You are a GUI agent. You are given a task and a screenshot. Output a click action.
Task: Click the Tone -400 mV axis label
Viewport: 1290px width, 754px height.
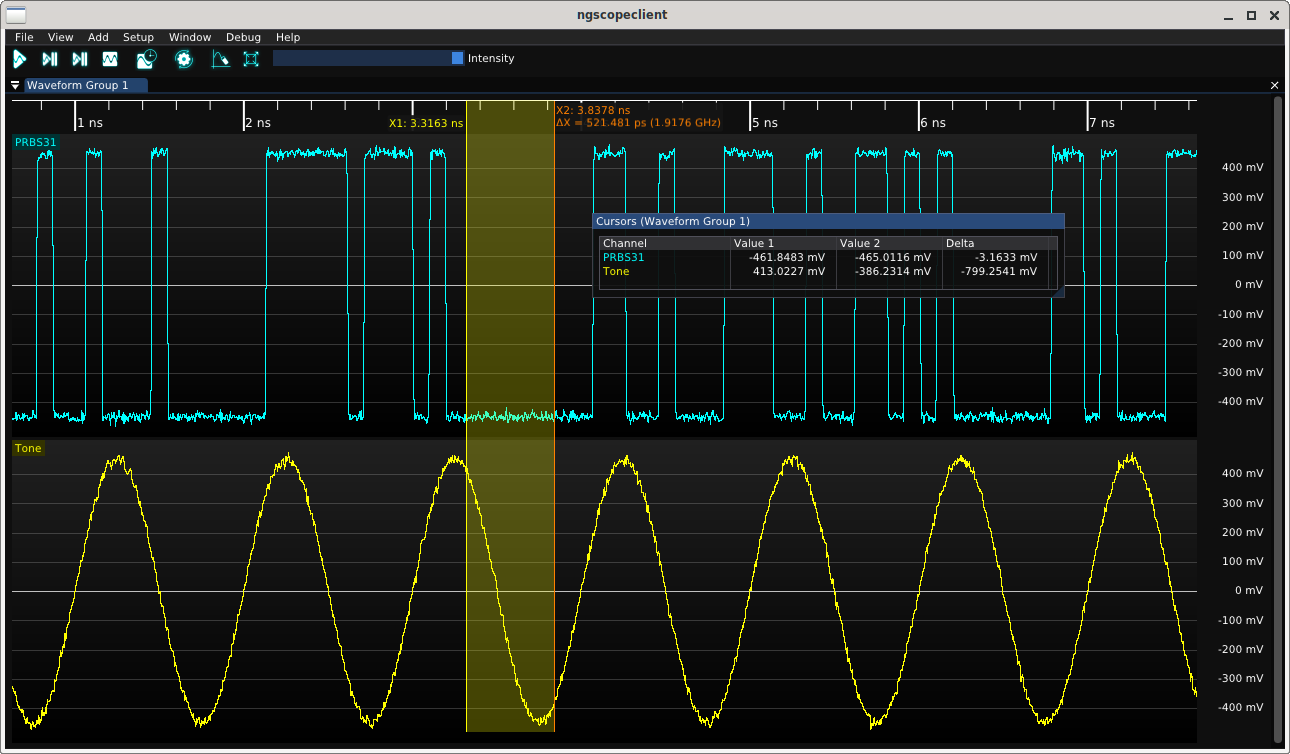pyautogui.click(x=1240, y=707)
